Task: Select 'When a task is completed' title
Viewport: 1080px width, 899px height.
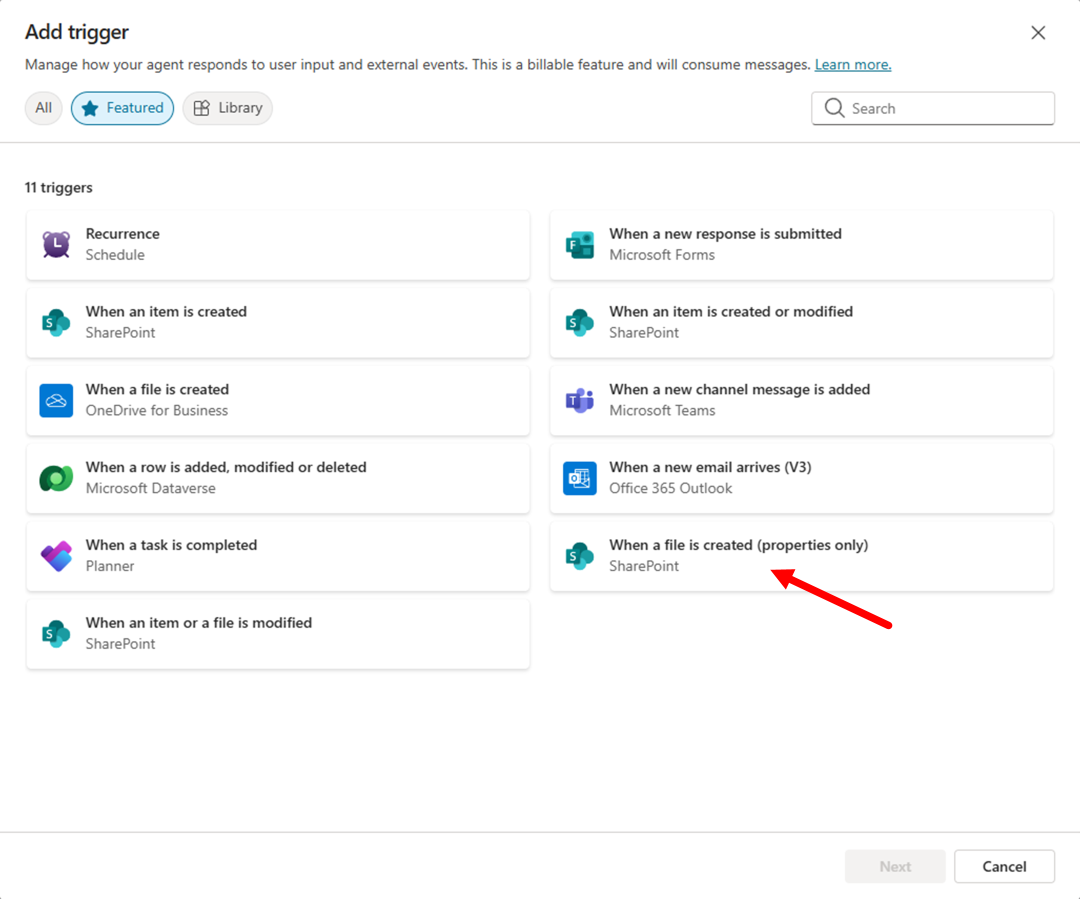Action: 172,545
